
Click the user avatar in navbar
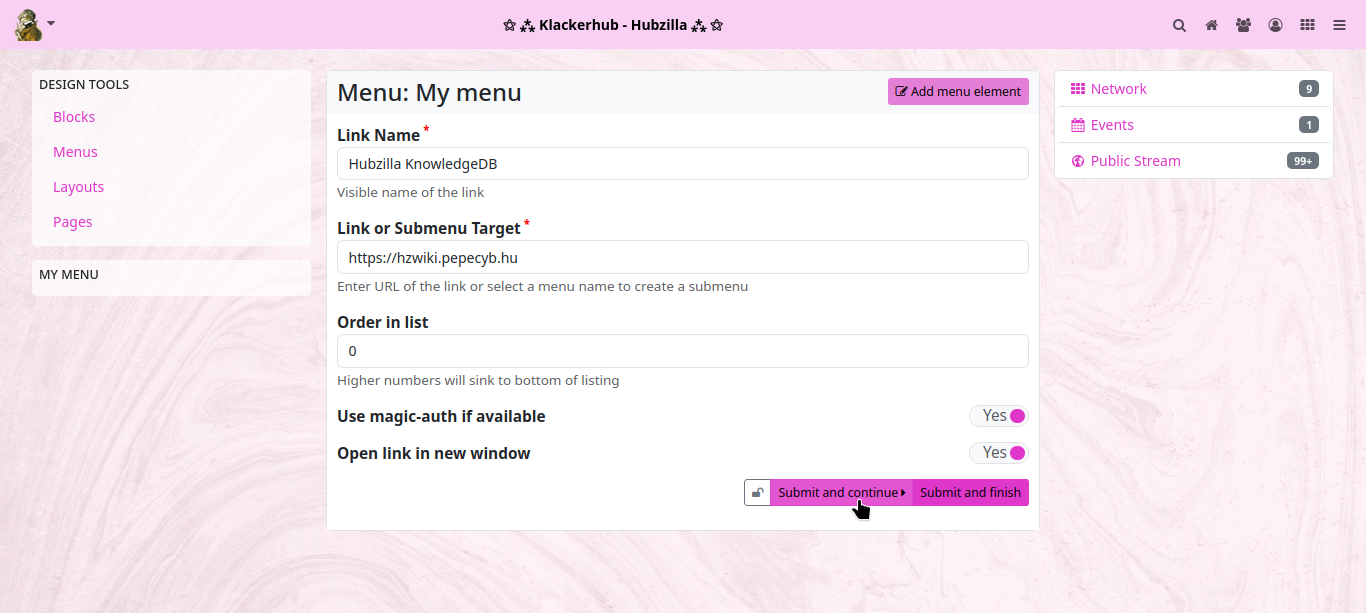[x=28, y=25]
